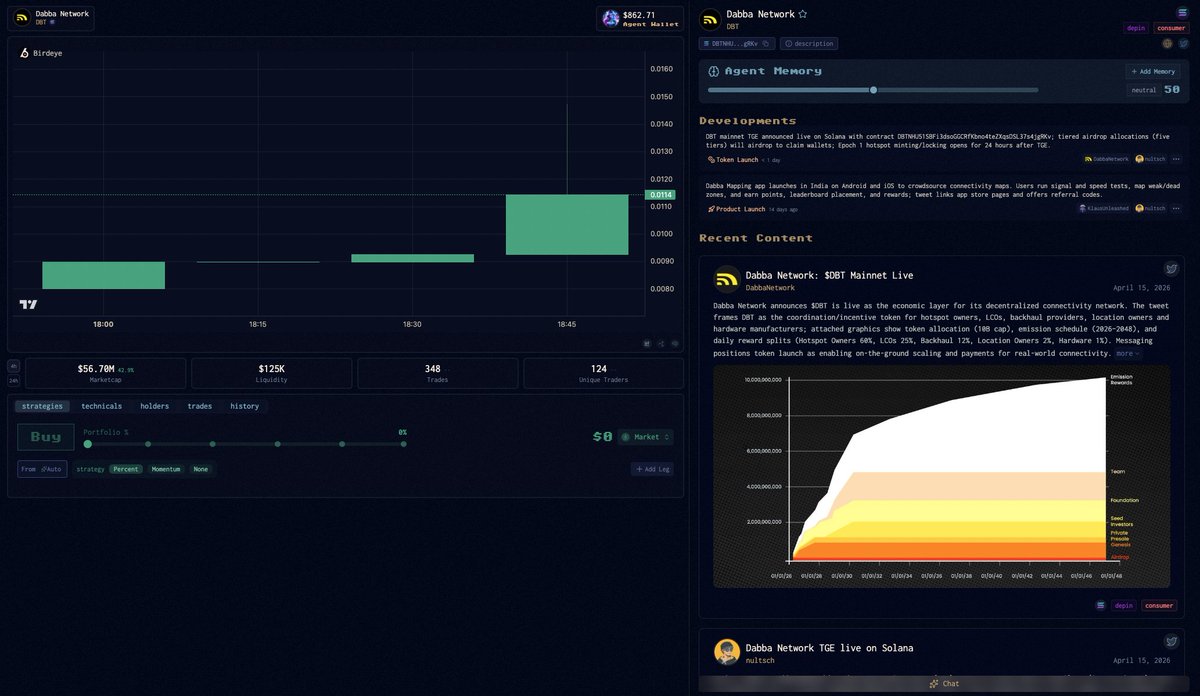Click the TradingView logo on the chart
1200x696 pixels.
(x=28, y=304)
